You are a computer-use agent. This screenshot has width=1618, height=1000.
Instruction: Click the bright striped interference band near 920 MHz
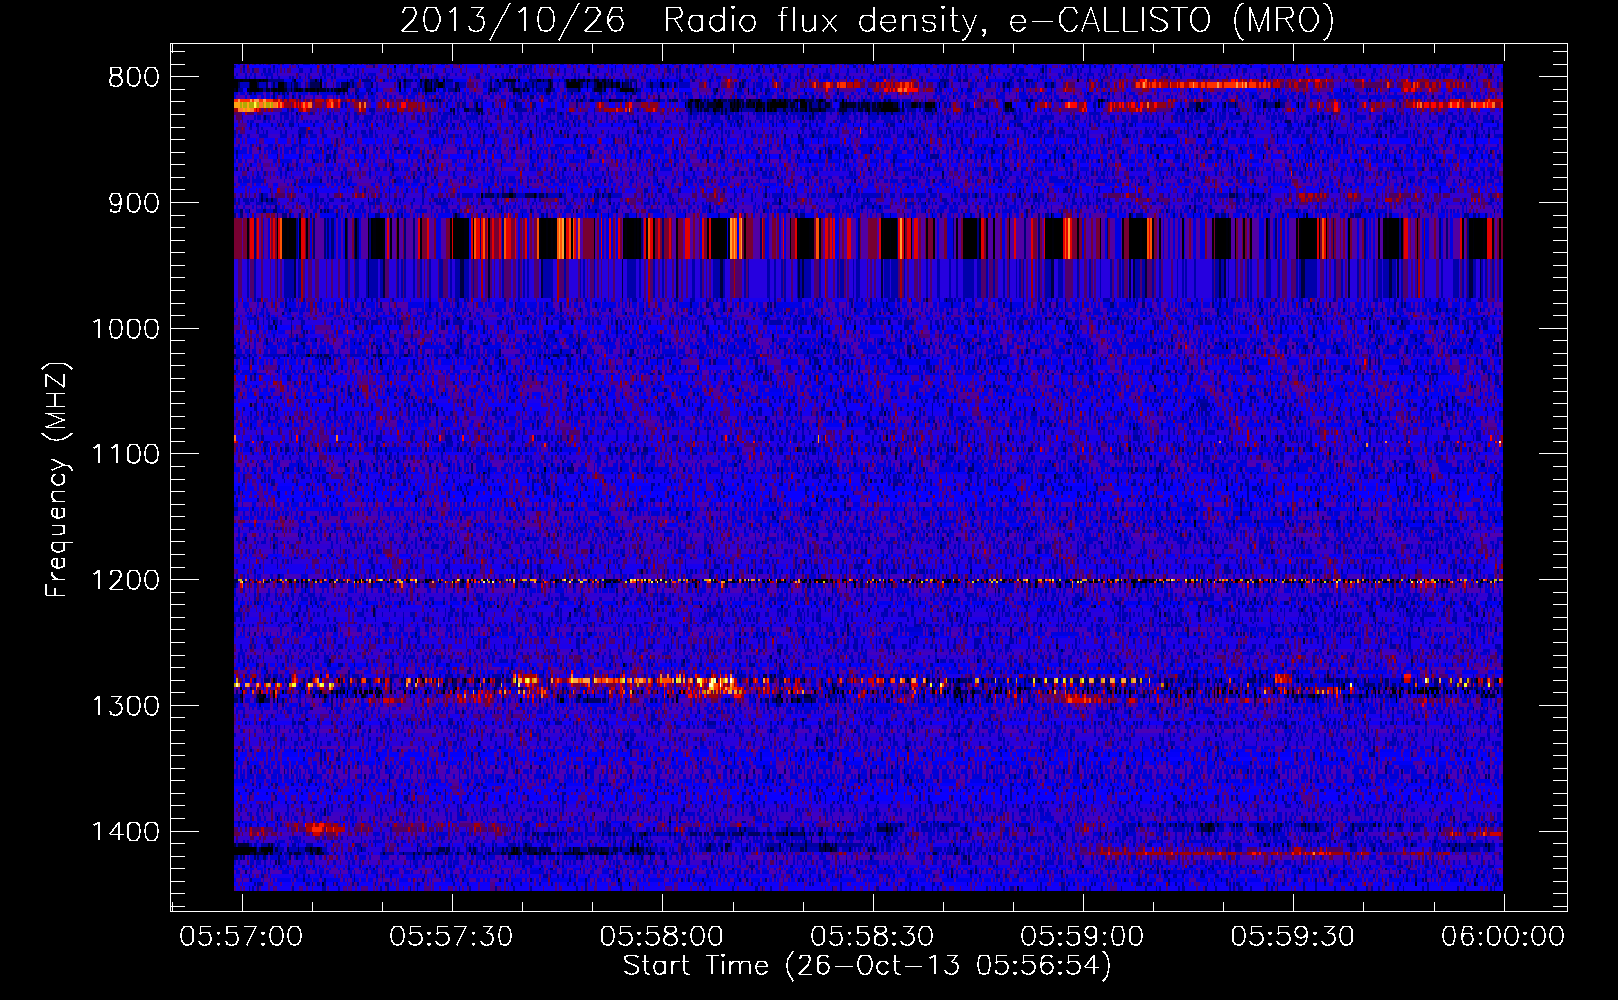pos(868,238)
